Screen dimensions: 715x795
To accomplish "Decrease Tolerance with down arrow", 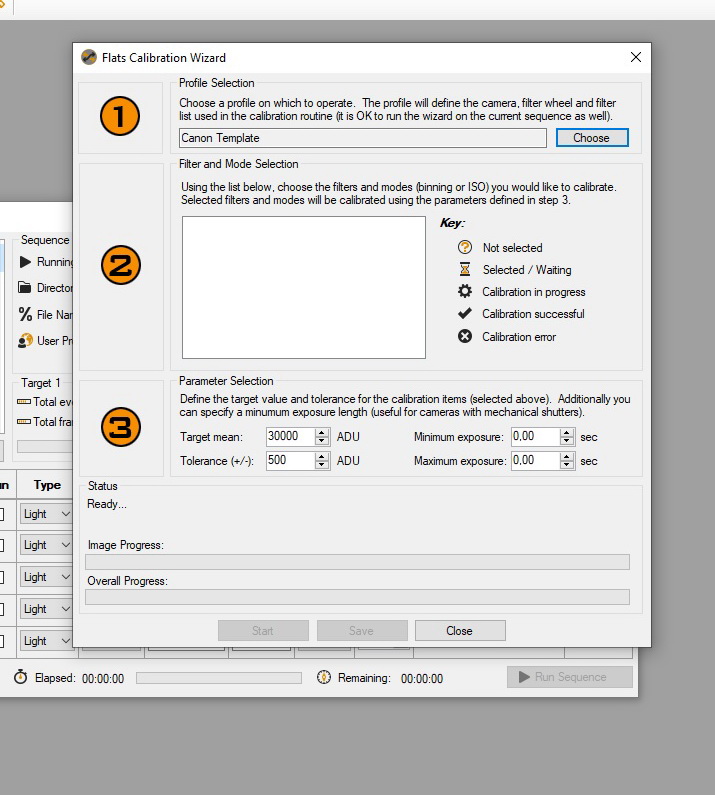I will coord(321,465).
